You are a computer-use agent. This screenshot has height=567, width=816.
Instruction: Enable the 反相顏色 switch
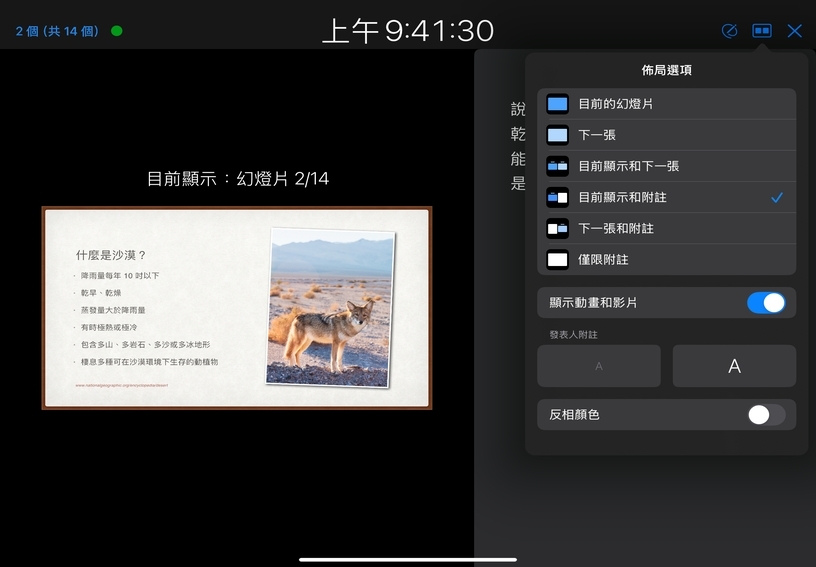(766, 414)
